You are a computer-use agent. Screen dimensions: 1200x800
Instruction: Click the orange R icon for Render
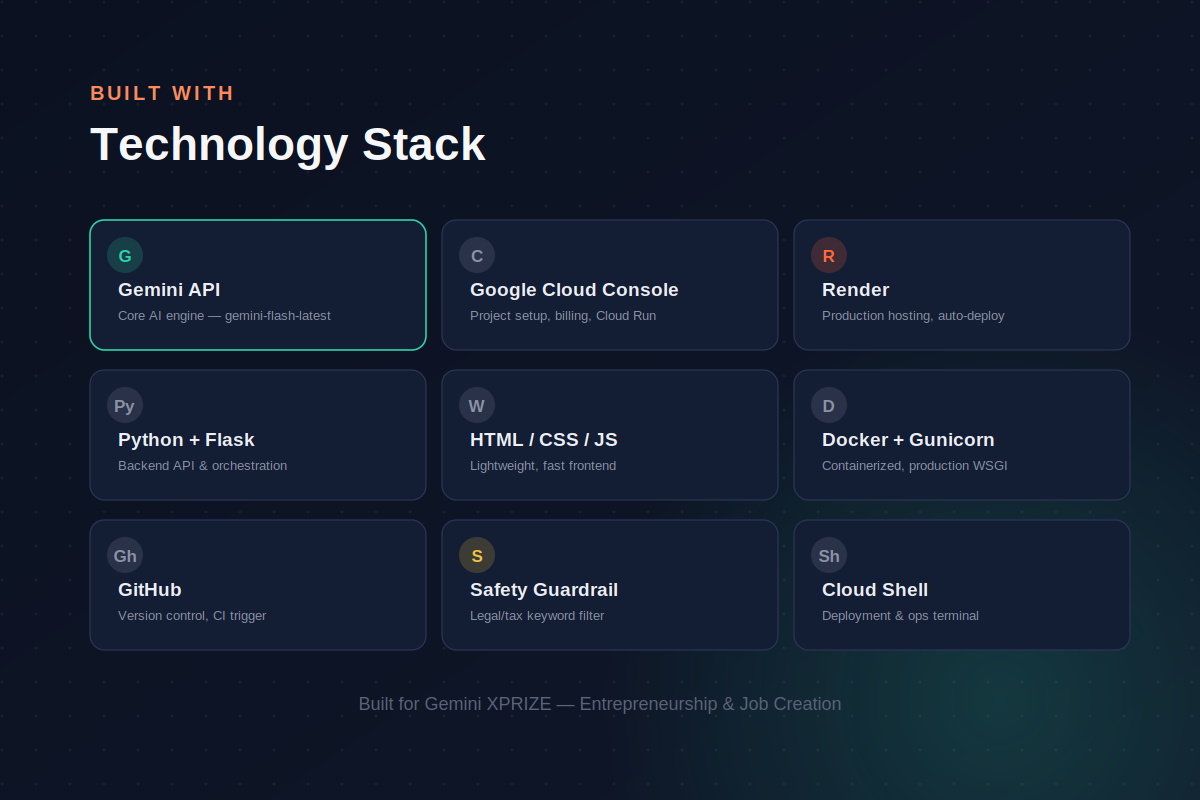coord(829,255)
